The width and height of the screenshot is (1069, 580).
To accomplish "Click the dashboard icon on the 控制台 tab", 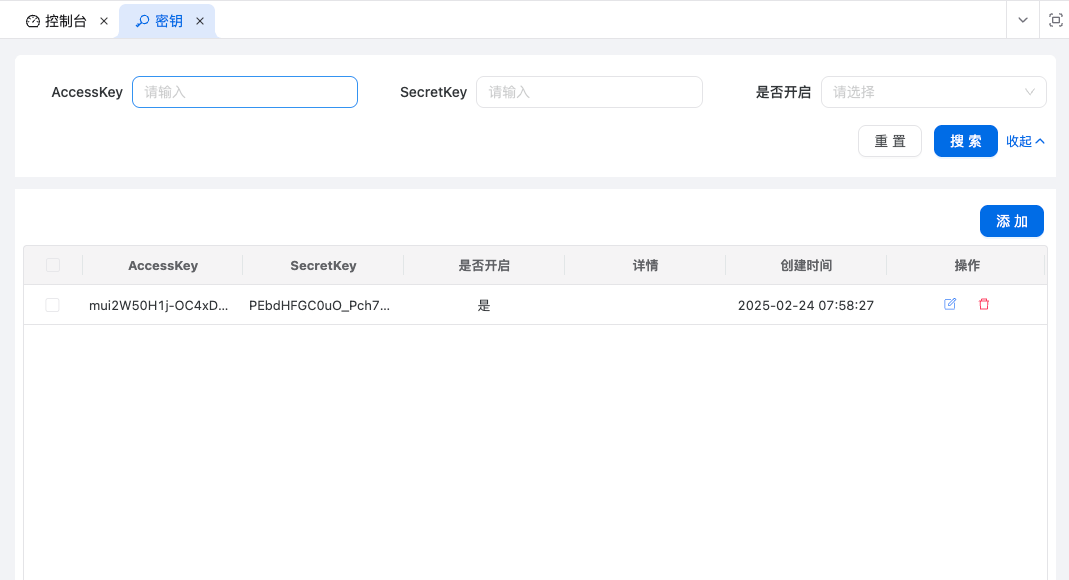I will (33, 21).
